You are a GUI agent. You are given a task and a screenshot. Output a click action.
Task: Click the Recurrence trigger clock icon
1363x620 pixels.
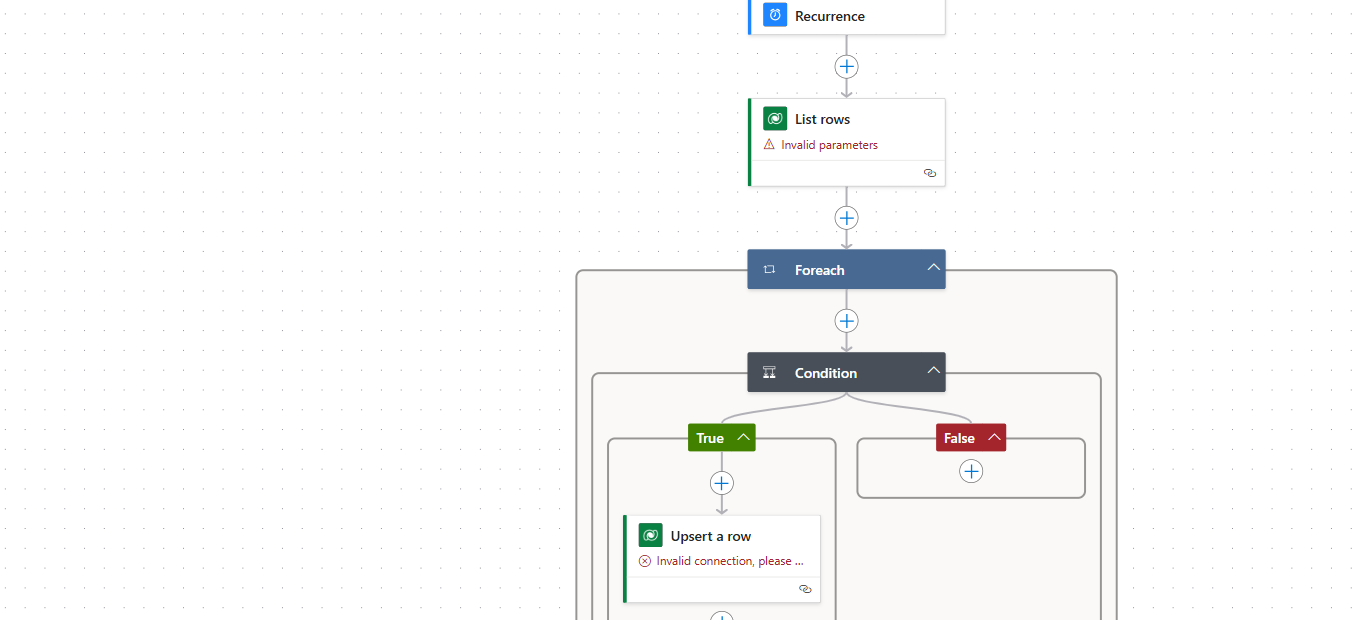[x=775, y=15]
